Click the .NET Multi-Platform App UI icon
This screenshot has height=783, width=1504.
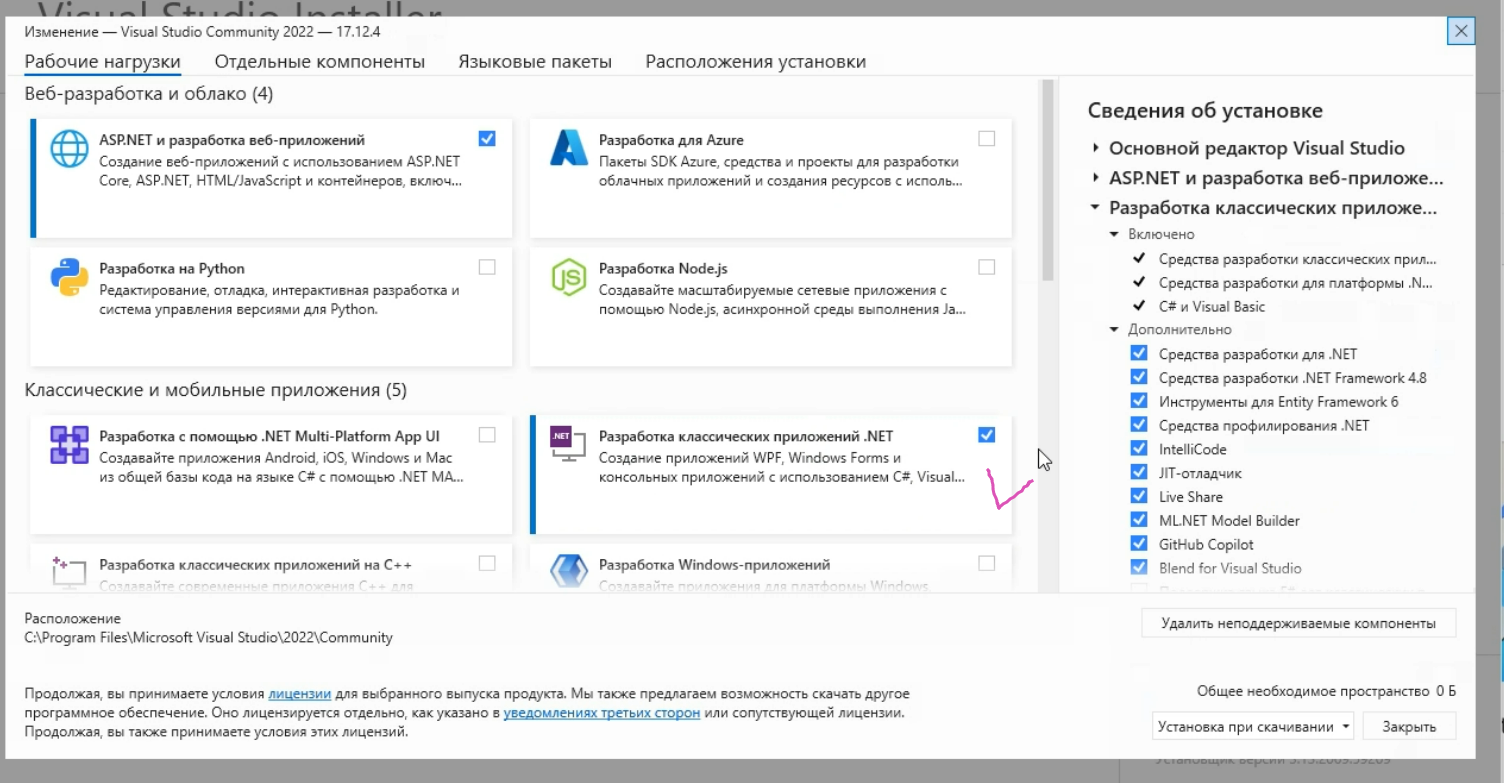[70, 445]
